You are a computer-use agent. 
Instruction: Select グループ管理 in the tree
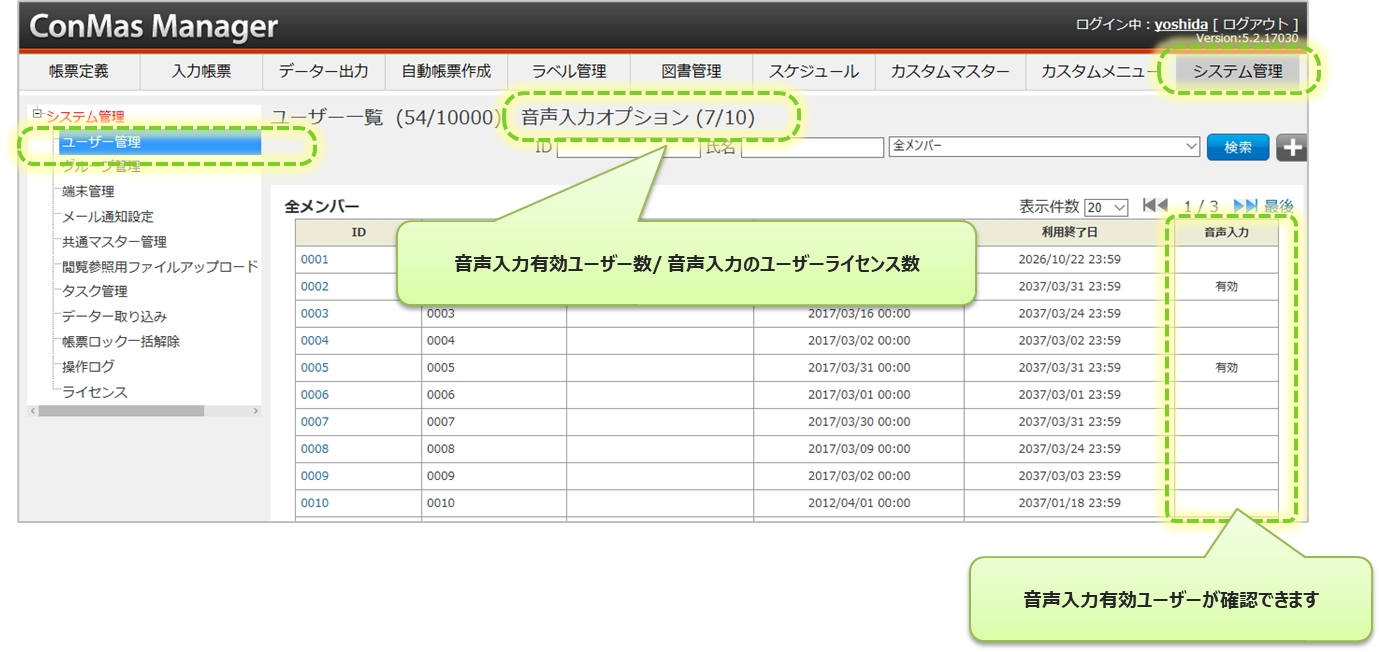pos(101,167)
